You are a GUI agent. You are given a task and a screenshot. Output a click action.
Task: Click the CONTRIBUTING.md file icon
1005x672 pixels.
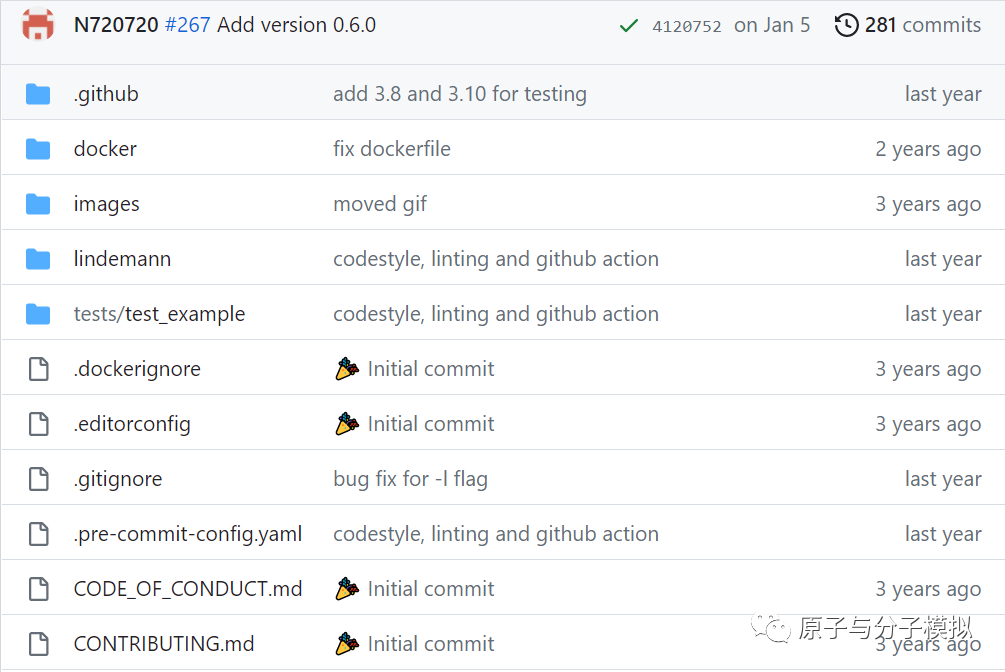point(38,644)
